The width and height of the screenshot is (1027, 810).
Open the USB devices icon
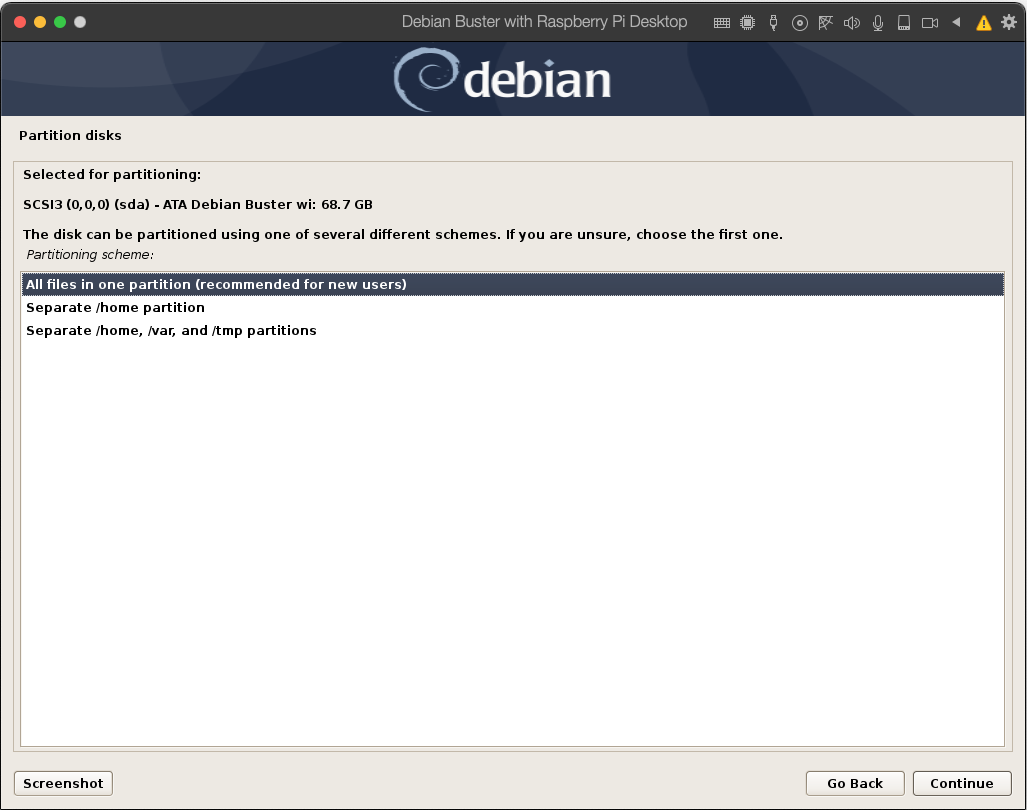tap(774, 23)
